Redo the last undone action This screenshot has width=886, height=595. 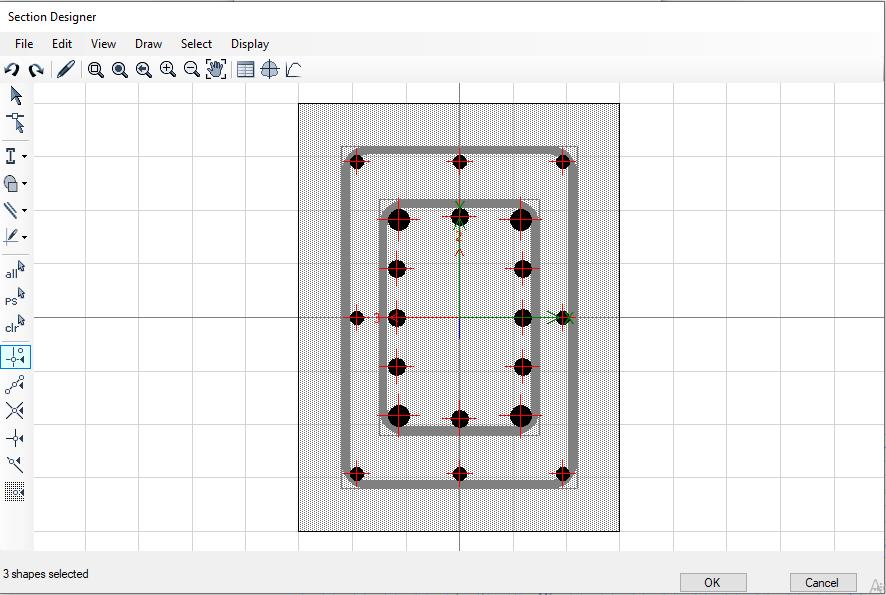point(36,70)
